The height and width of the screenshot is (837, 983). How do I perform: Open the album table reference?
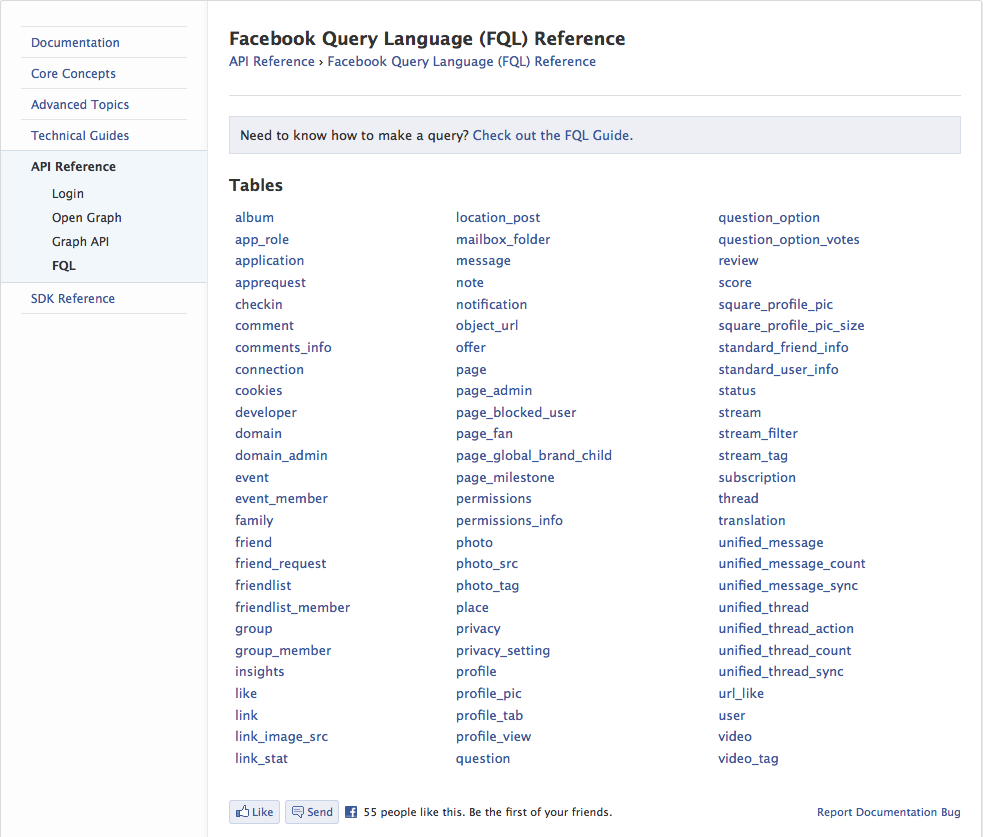tap(255, 218)
